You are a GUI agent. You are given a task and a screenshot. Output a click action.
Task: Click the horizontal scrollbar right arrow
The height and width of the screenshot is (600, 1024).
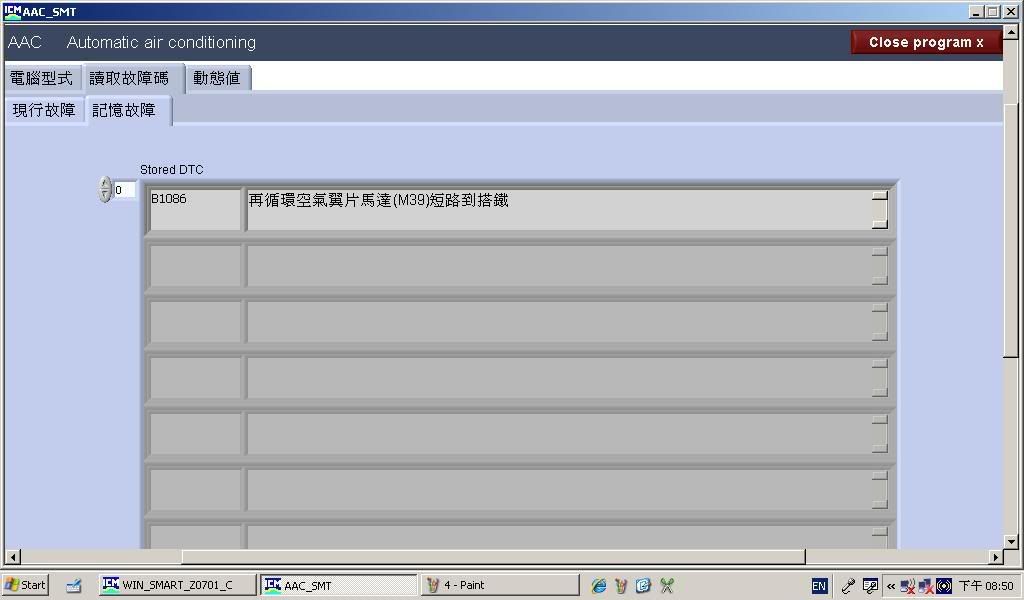pyautogui.click(x=995, y=557)
